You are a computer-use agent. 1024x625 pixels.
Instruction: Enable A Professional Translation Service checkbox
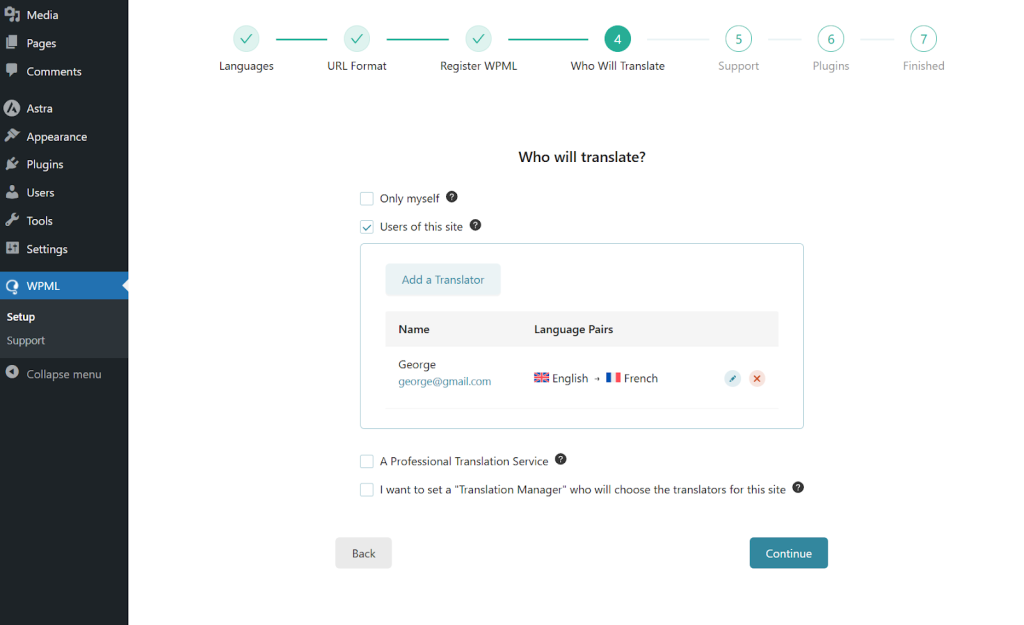[x=367, y=462]
